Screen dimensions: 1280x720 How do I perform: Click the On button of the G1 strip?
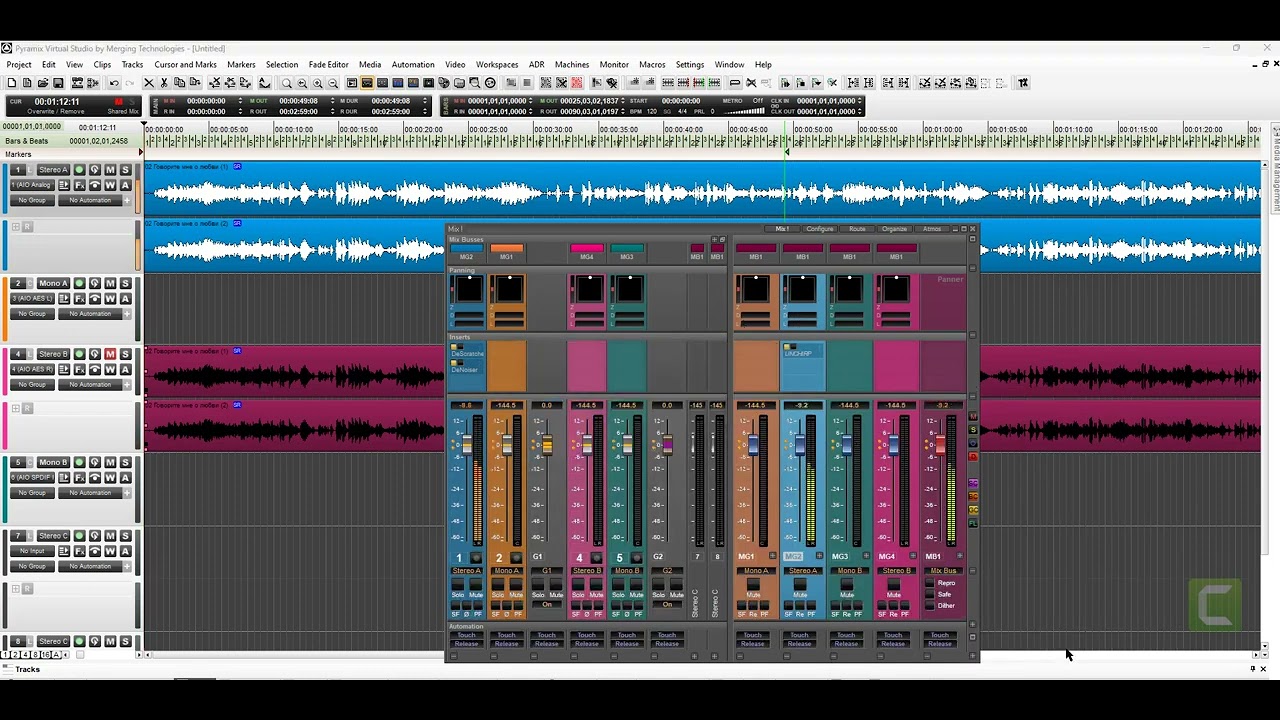[x=547, y=605]
